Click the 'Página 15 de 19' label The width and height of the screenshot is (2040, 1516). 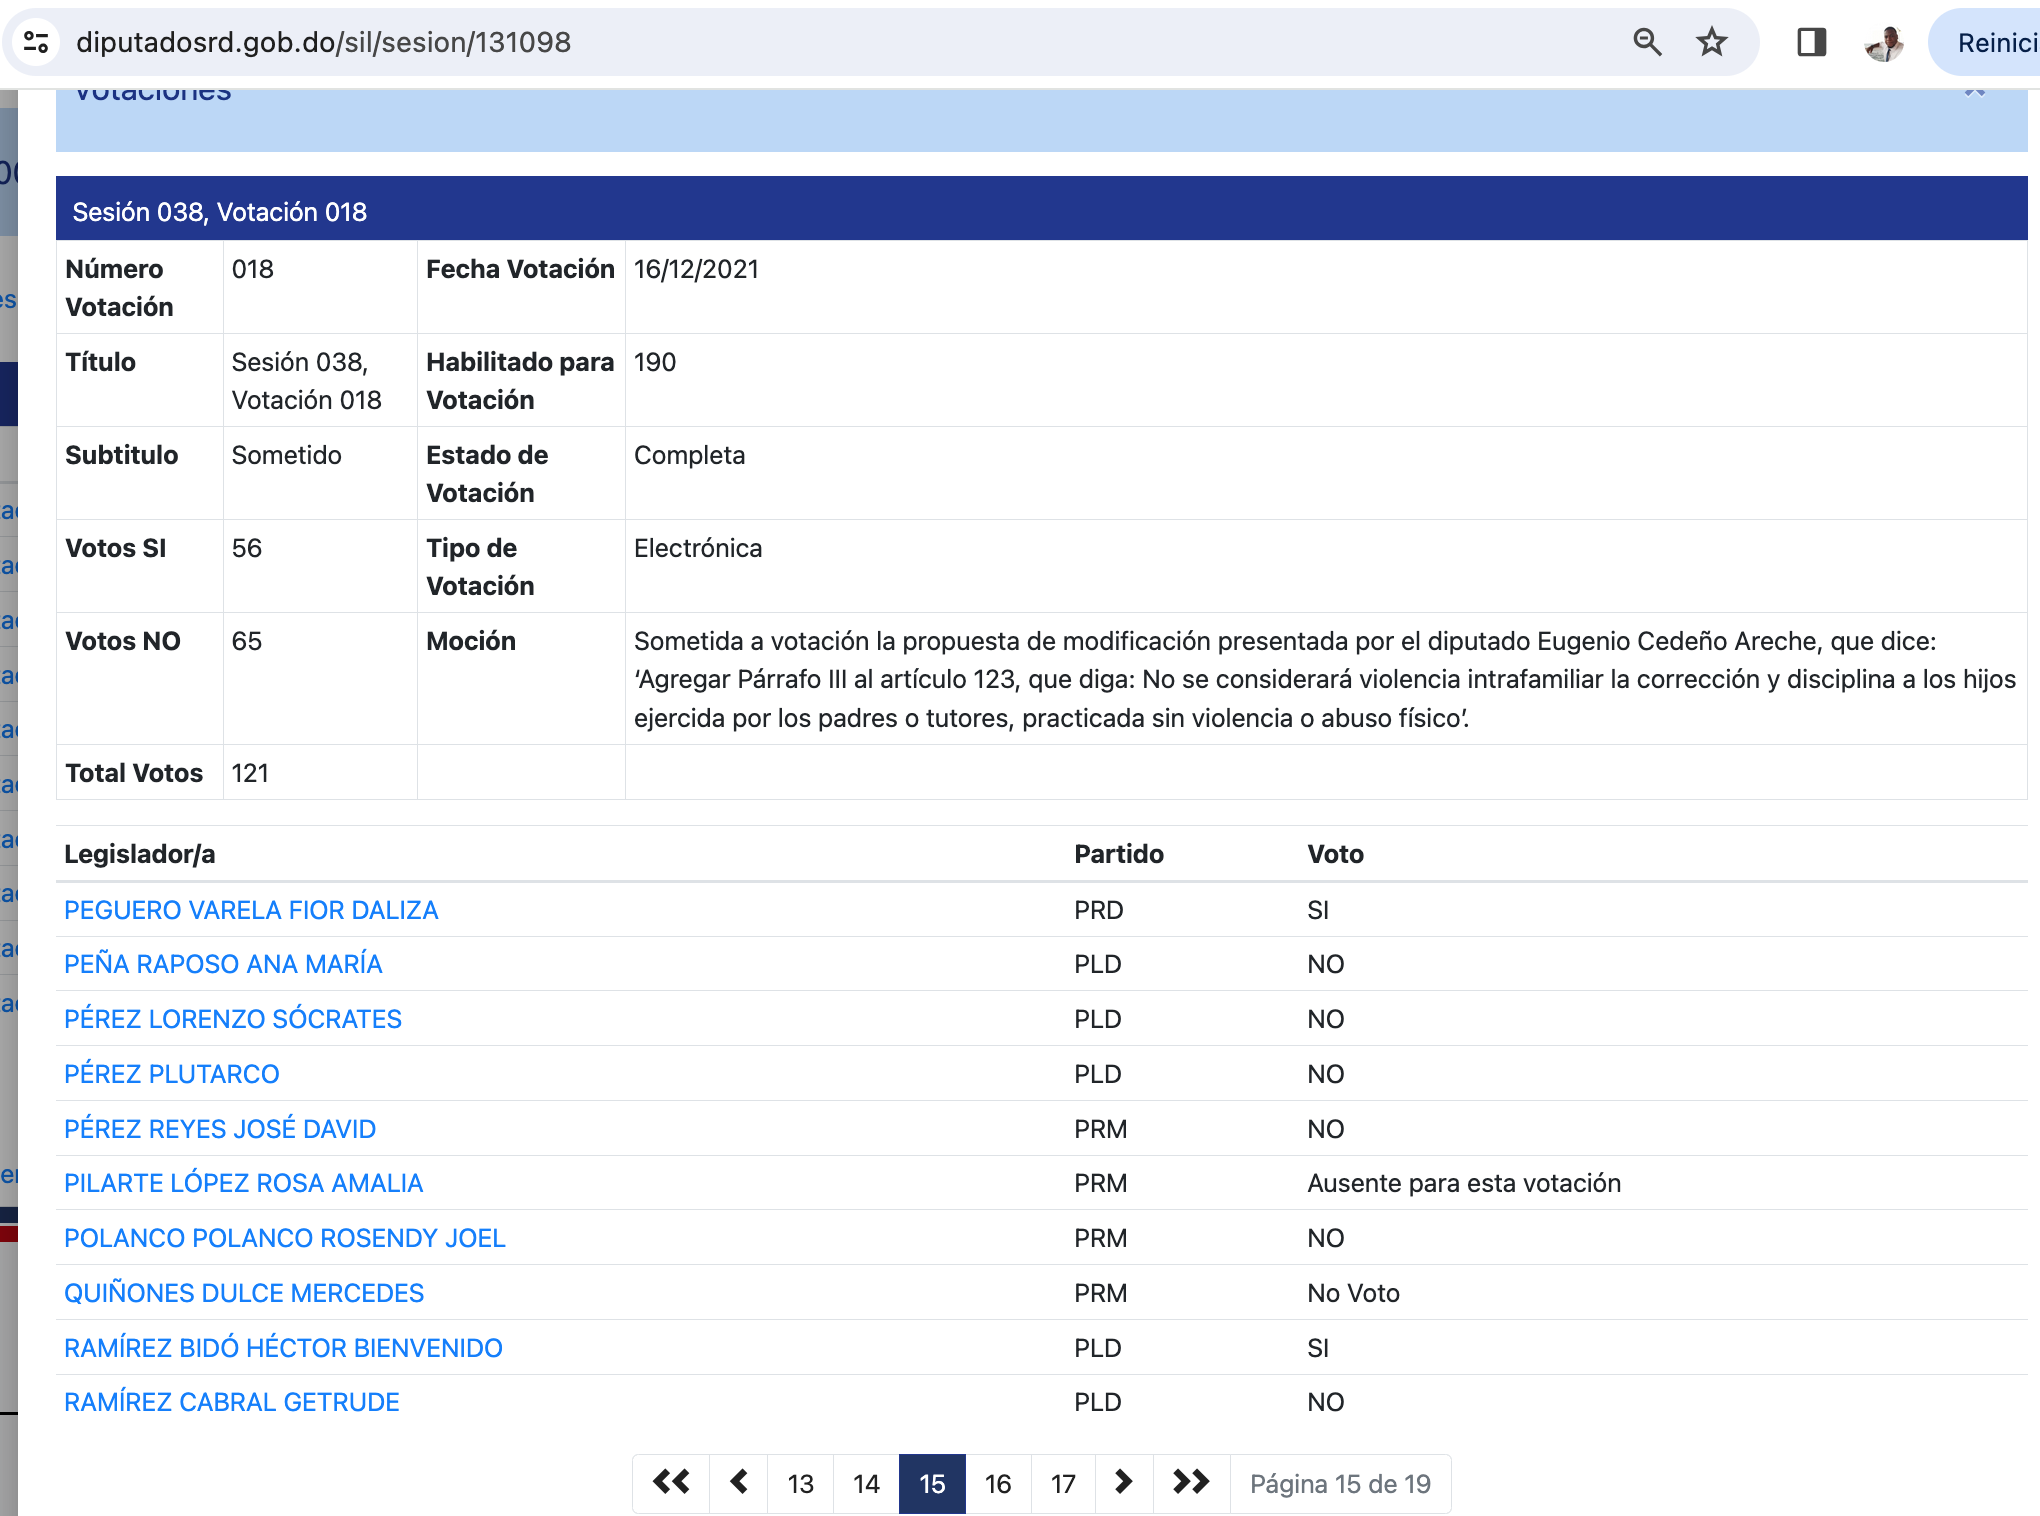coord(1340,1483)
